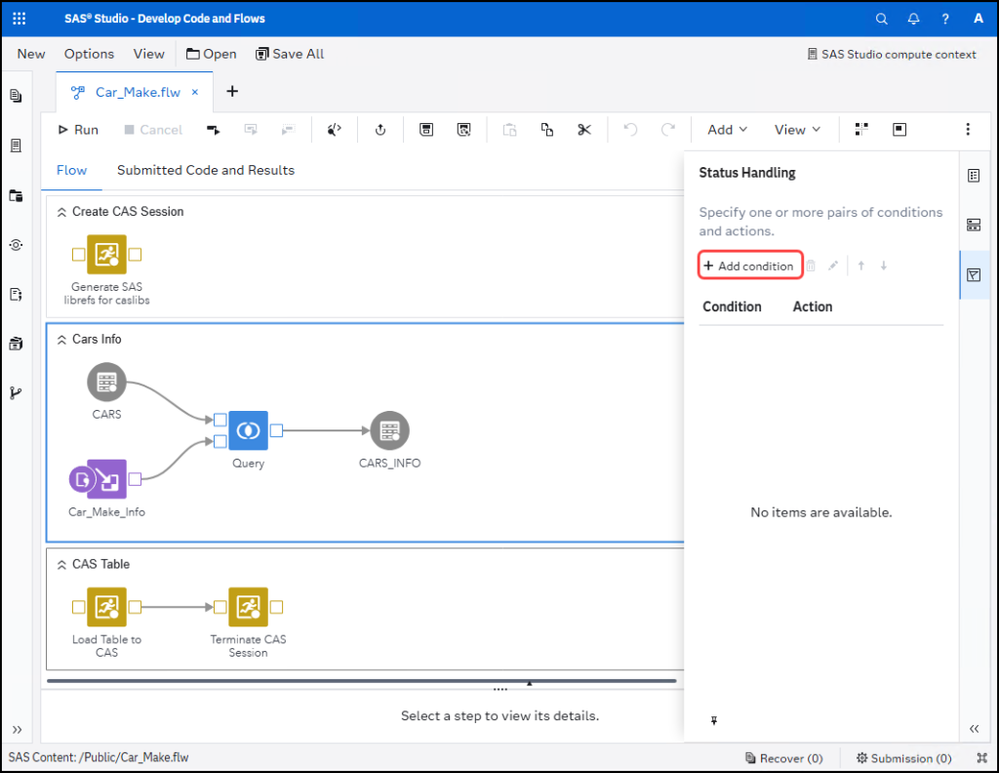This screenshot has height=773, width=999.
Task: Click the cut scissors icon
Action: click(x=584, y=130)
